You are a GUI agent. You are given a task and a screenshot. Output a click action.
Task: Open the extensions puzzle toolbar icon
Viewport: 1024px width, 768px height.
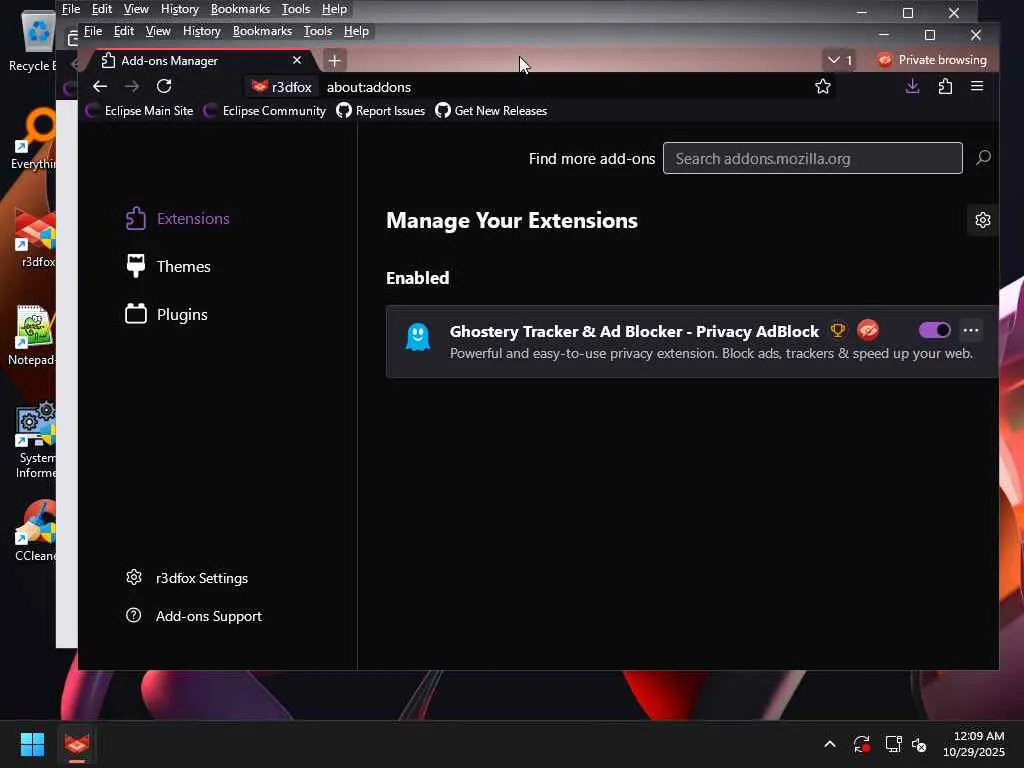click(x=945, y=86)
